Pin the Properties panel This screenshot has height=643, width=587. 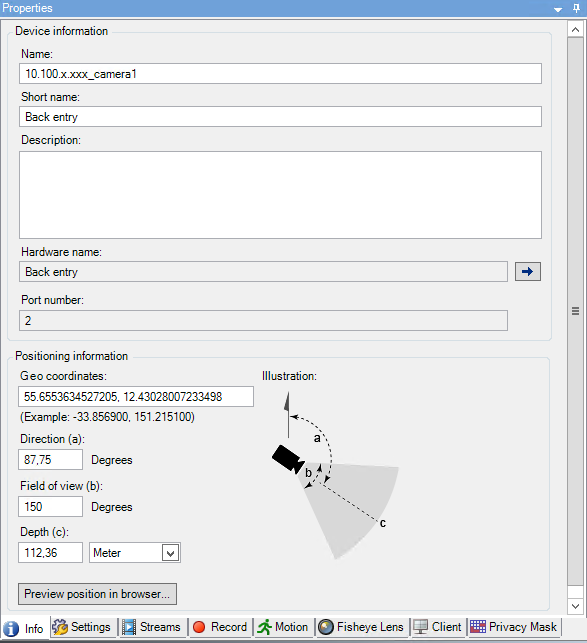click(576, 8)
